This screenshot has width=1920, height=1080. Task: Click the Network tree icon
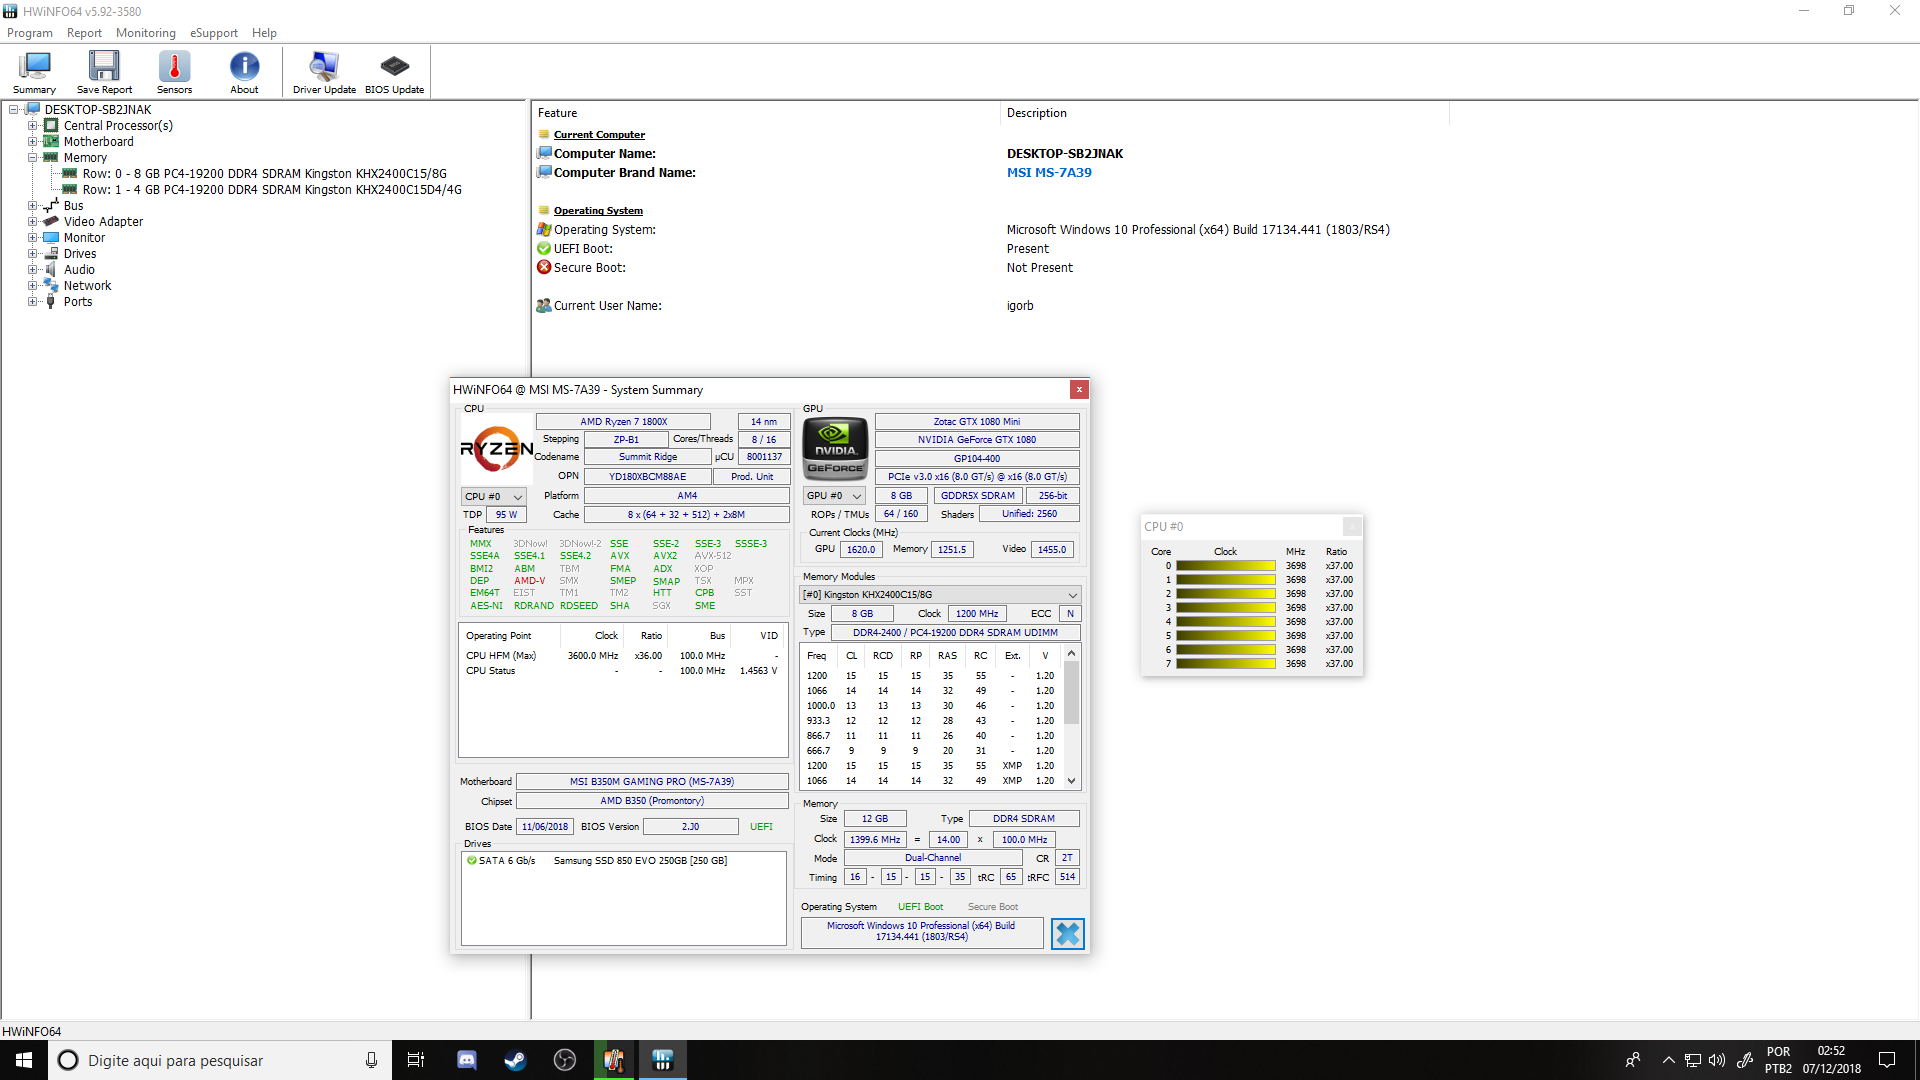(x=51, y=285)
